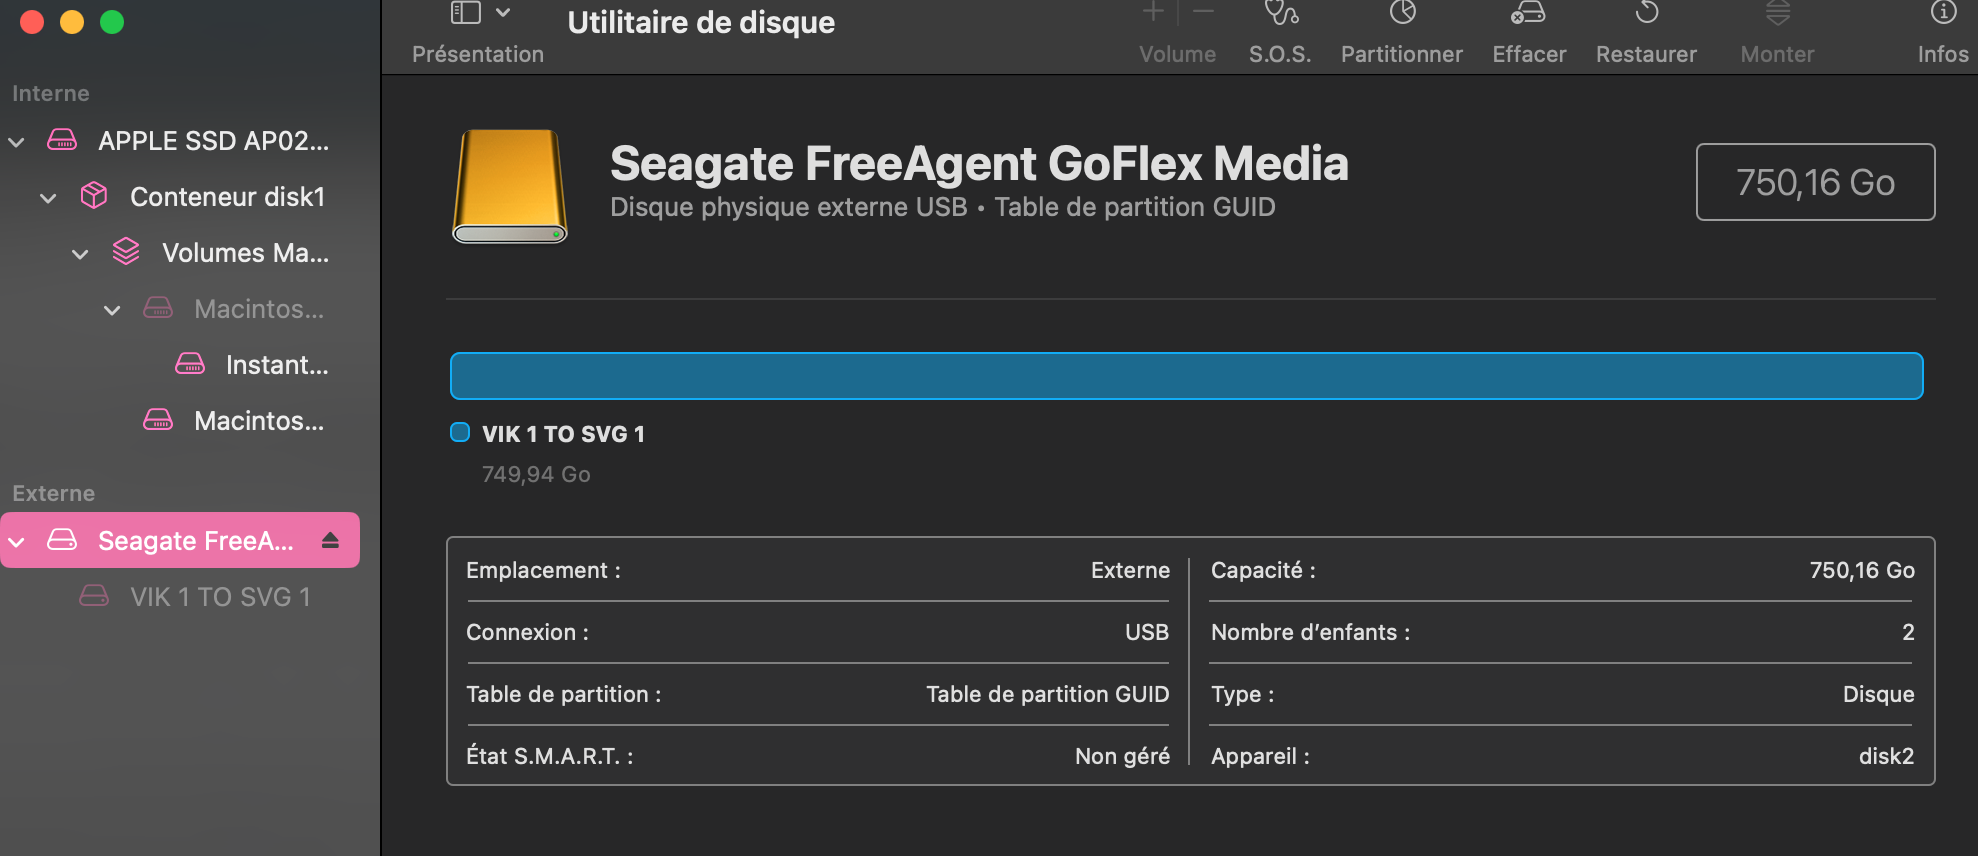Collapse the Seagate FreeA... disk entry
Image resolution: width=1978 pixels, height=856 pixels.
tap(17, 542)
